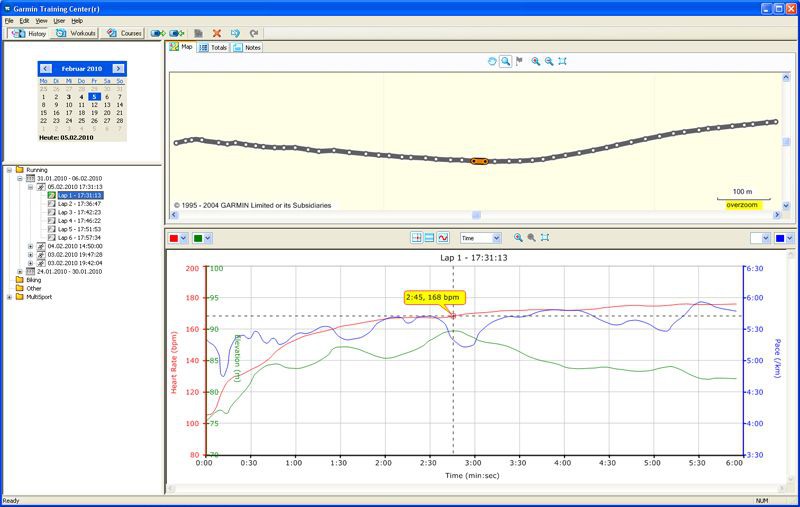Open the blue pace series dropdown arrow
The width and height of the screenshot is (800, 507).
[x=790, y=238]
